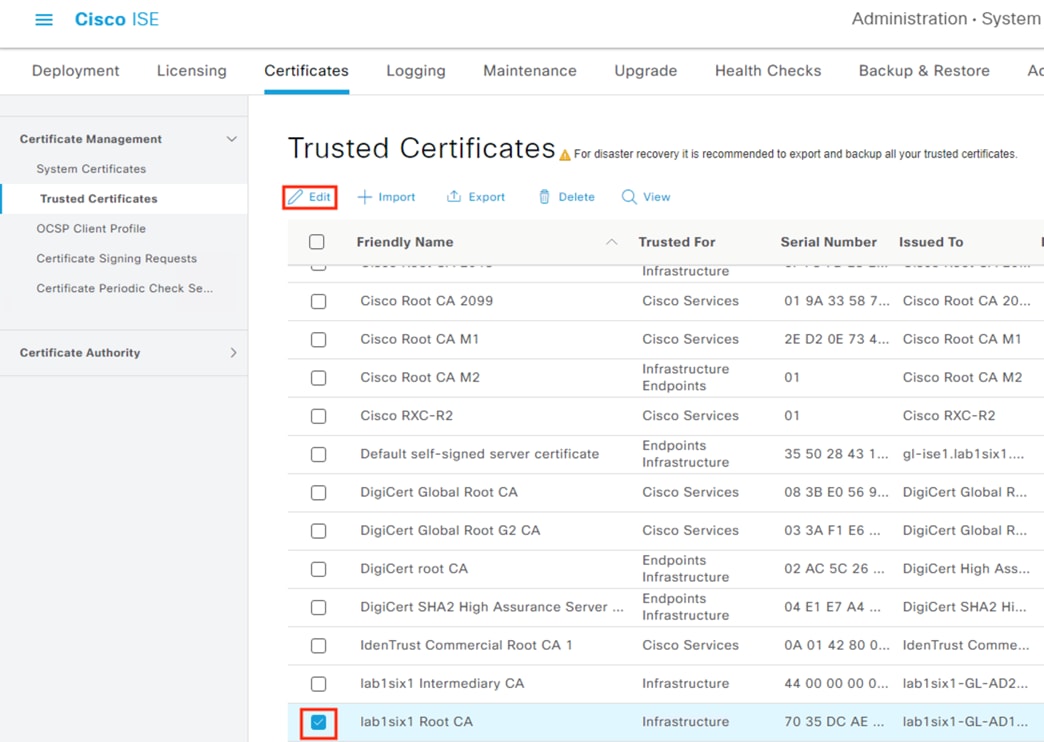This screenshot has width=1044, height=742.
Task: Sort by Friendly Name arrow
Action: pos(611,242)
